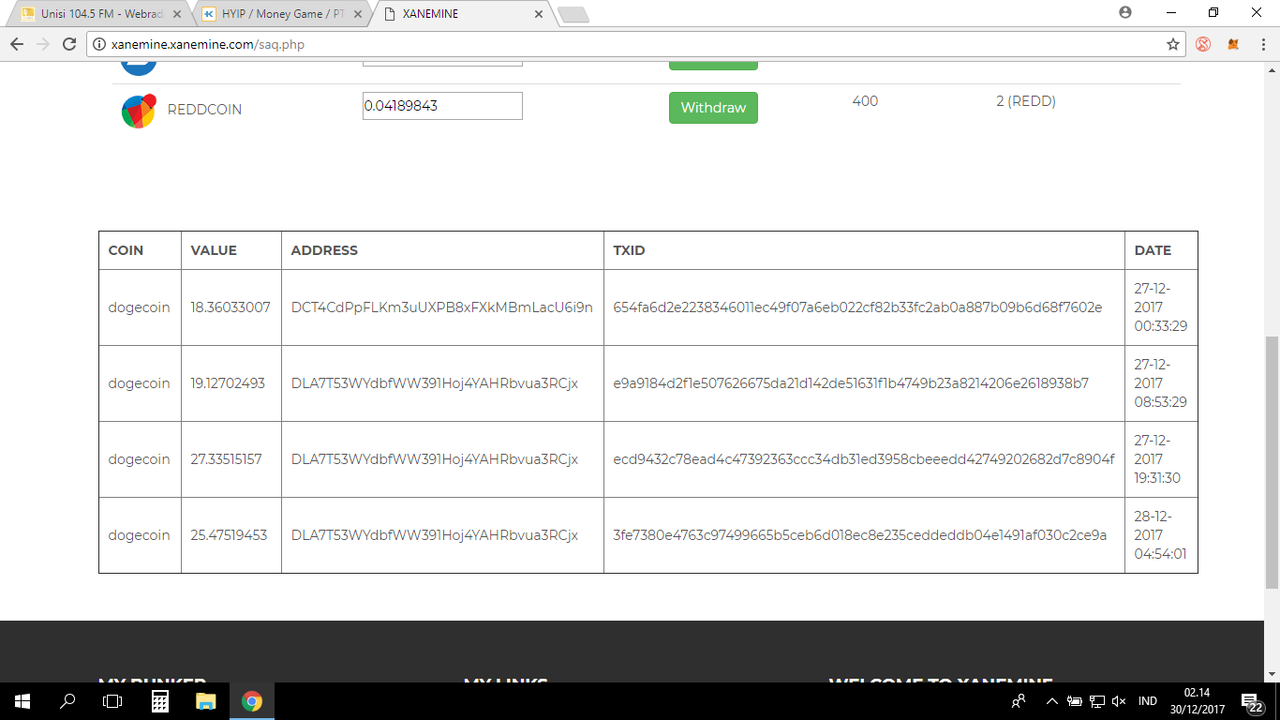1280x720 pixels.
Task: Click address DCT4CdPpFLKm3uUXPB8xFXkMBmLacU6i9n
Action: click(x=442, y=307)
